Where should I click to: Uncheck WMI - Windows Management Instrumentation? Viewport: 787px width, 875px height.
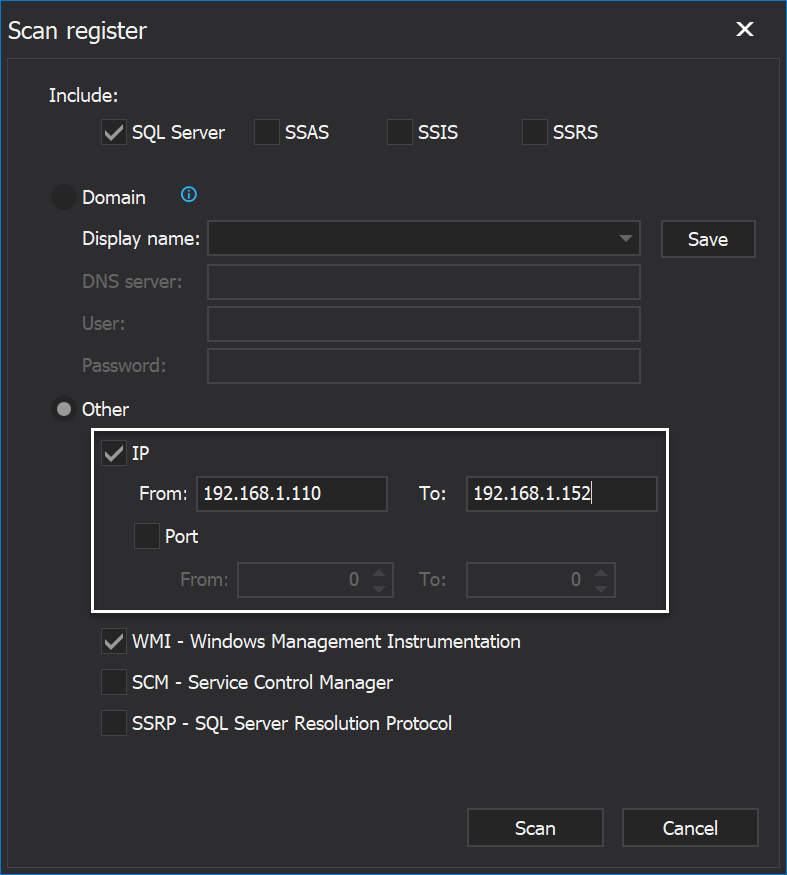(113, 641)
